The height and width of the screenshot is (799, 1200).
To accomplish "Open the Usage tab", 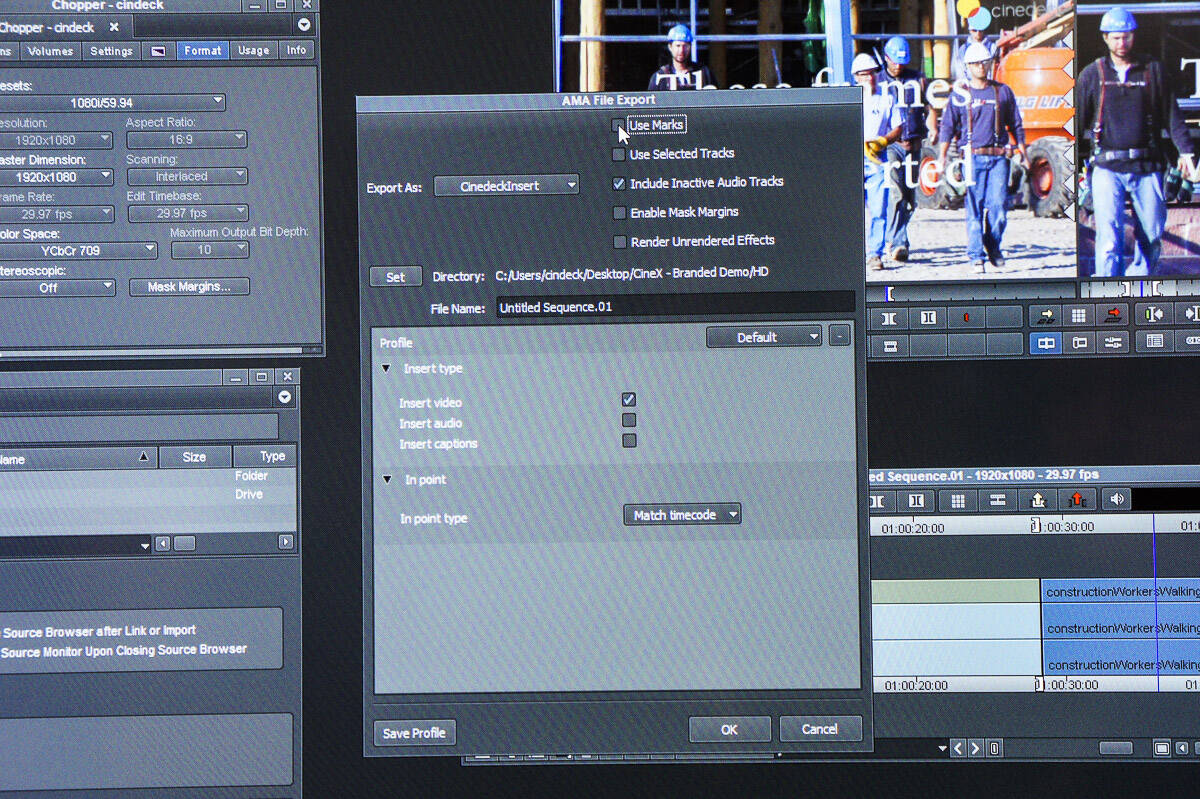I will pos(254,50).
